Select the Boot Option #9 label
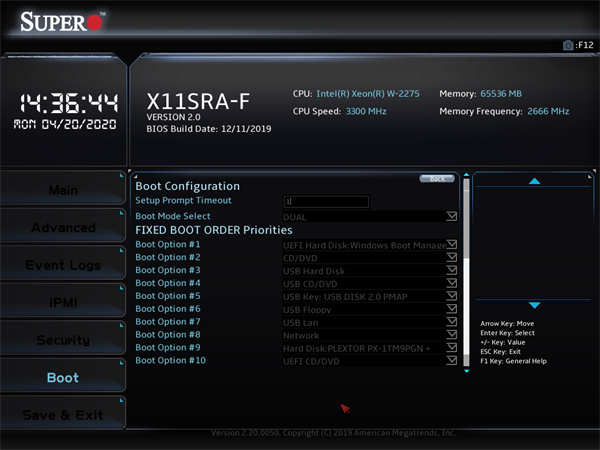Image resolution: width=600 pixels, height=450 pixels. 168,347
